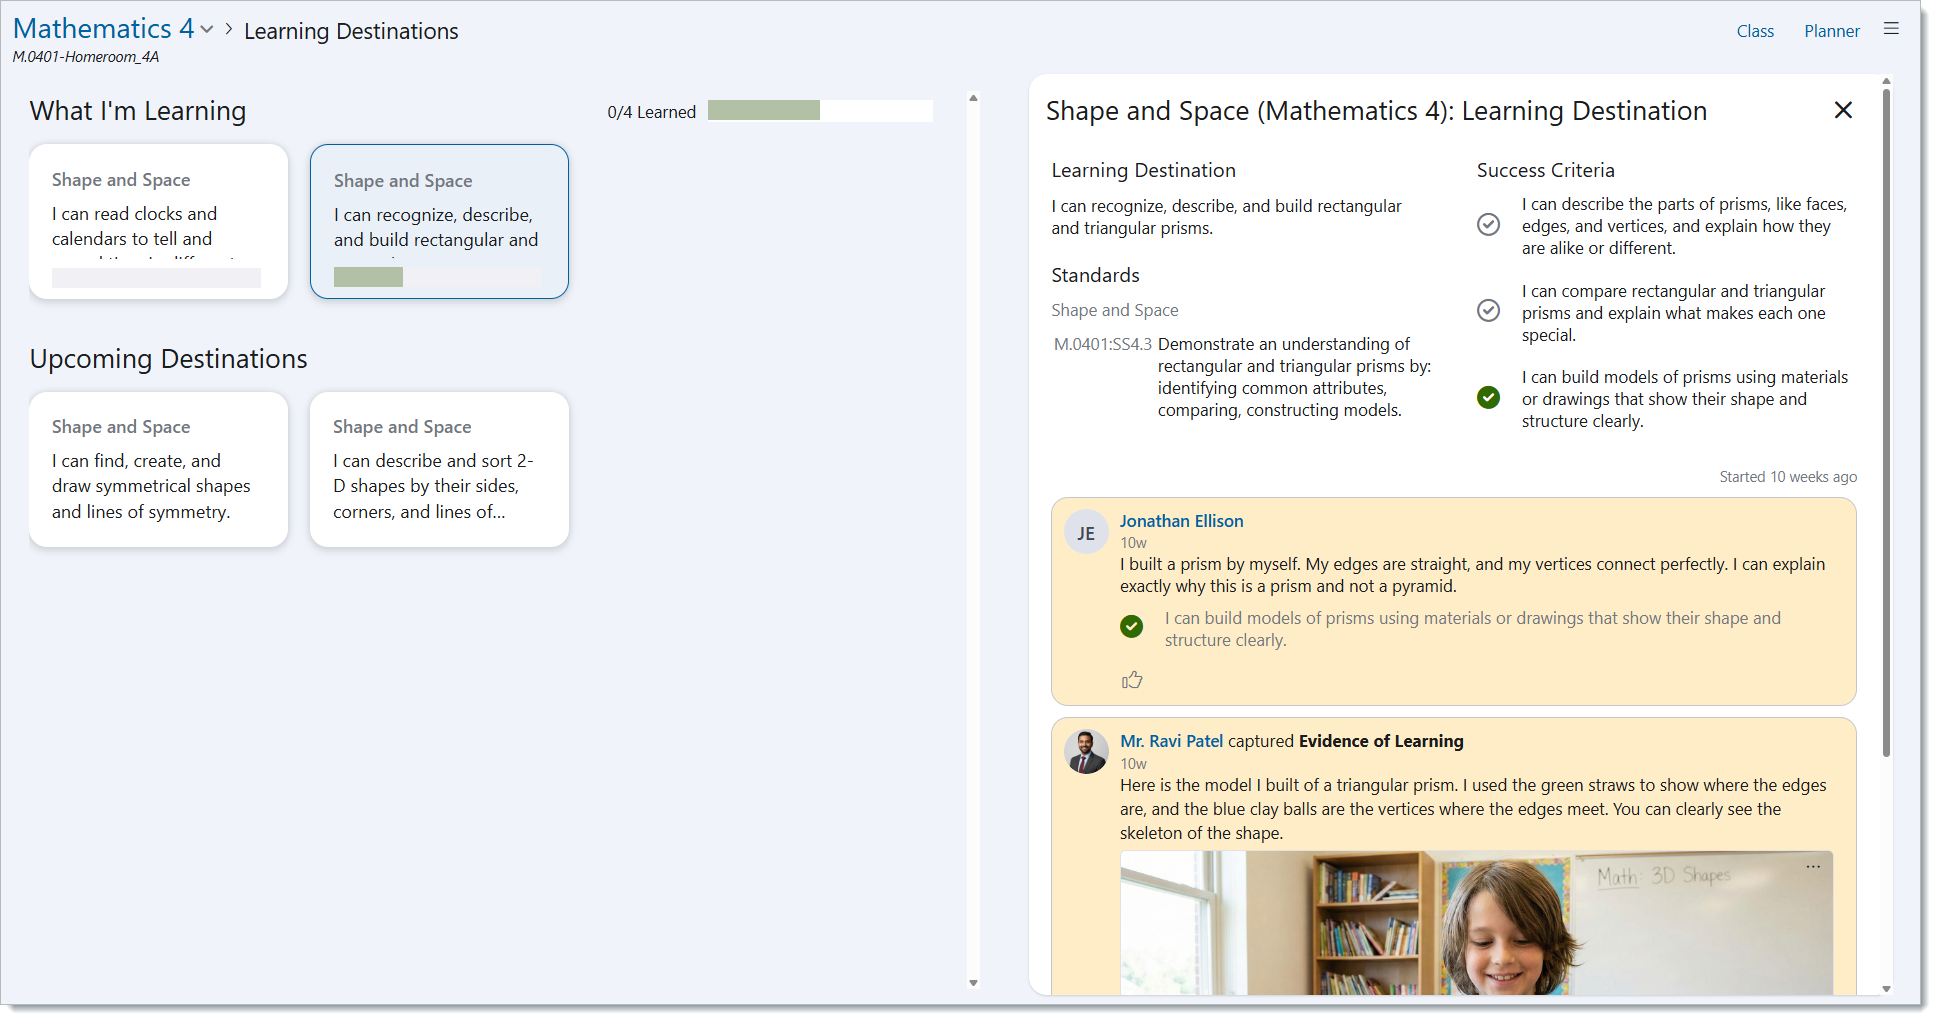The height and width of the screenshot is (1020, 1936).
Task: Uncheck the 'build models of prisms' criterion
Action: 1488,398
